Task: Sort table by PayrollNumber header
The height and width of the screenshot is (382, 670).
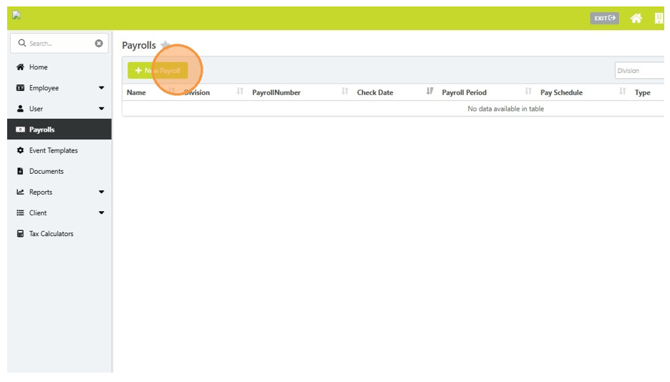Action: pyautogui.click(x=276, y=92)
